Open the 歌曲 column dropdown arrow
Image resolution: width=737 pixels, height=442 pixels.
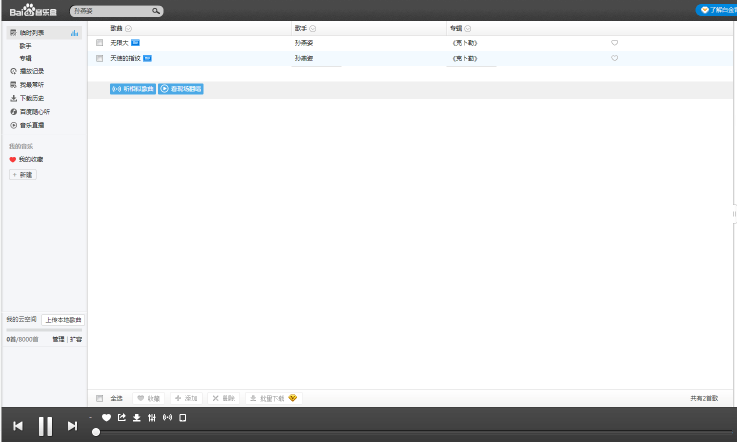coord(128,29)
